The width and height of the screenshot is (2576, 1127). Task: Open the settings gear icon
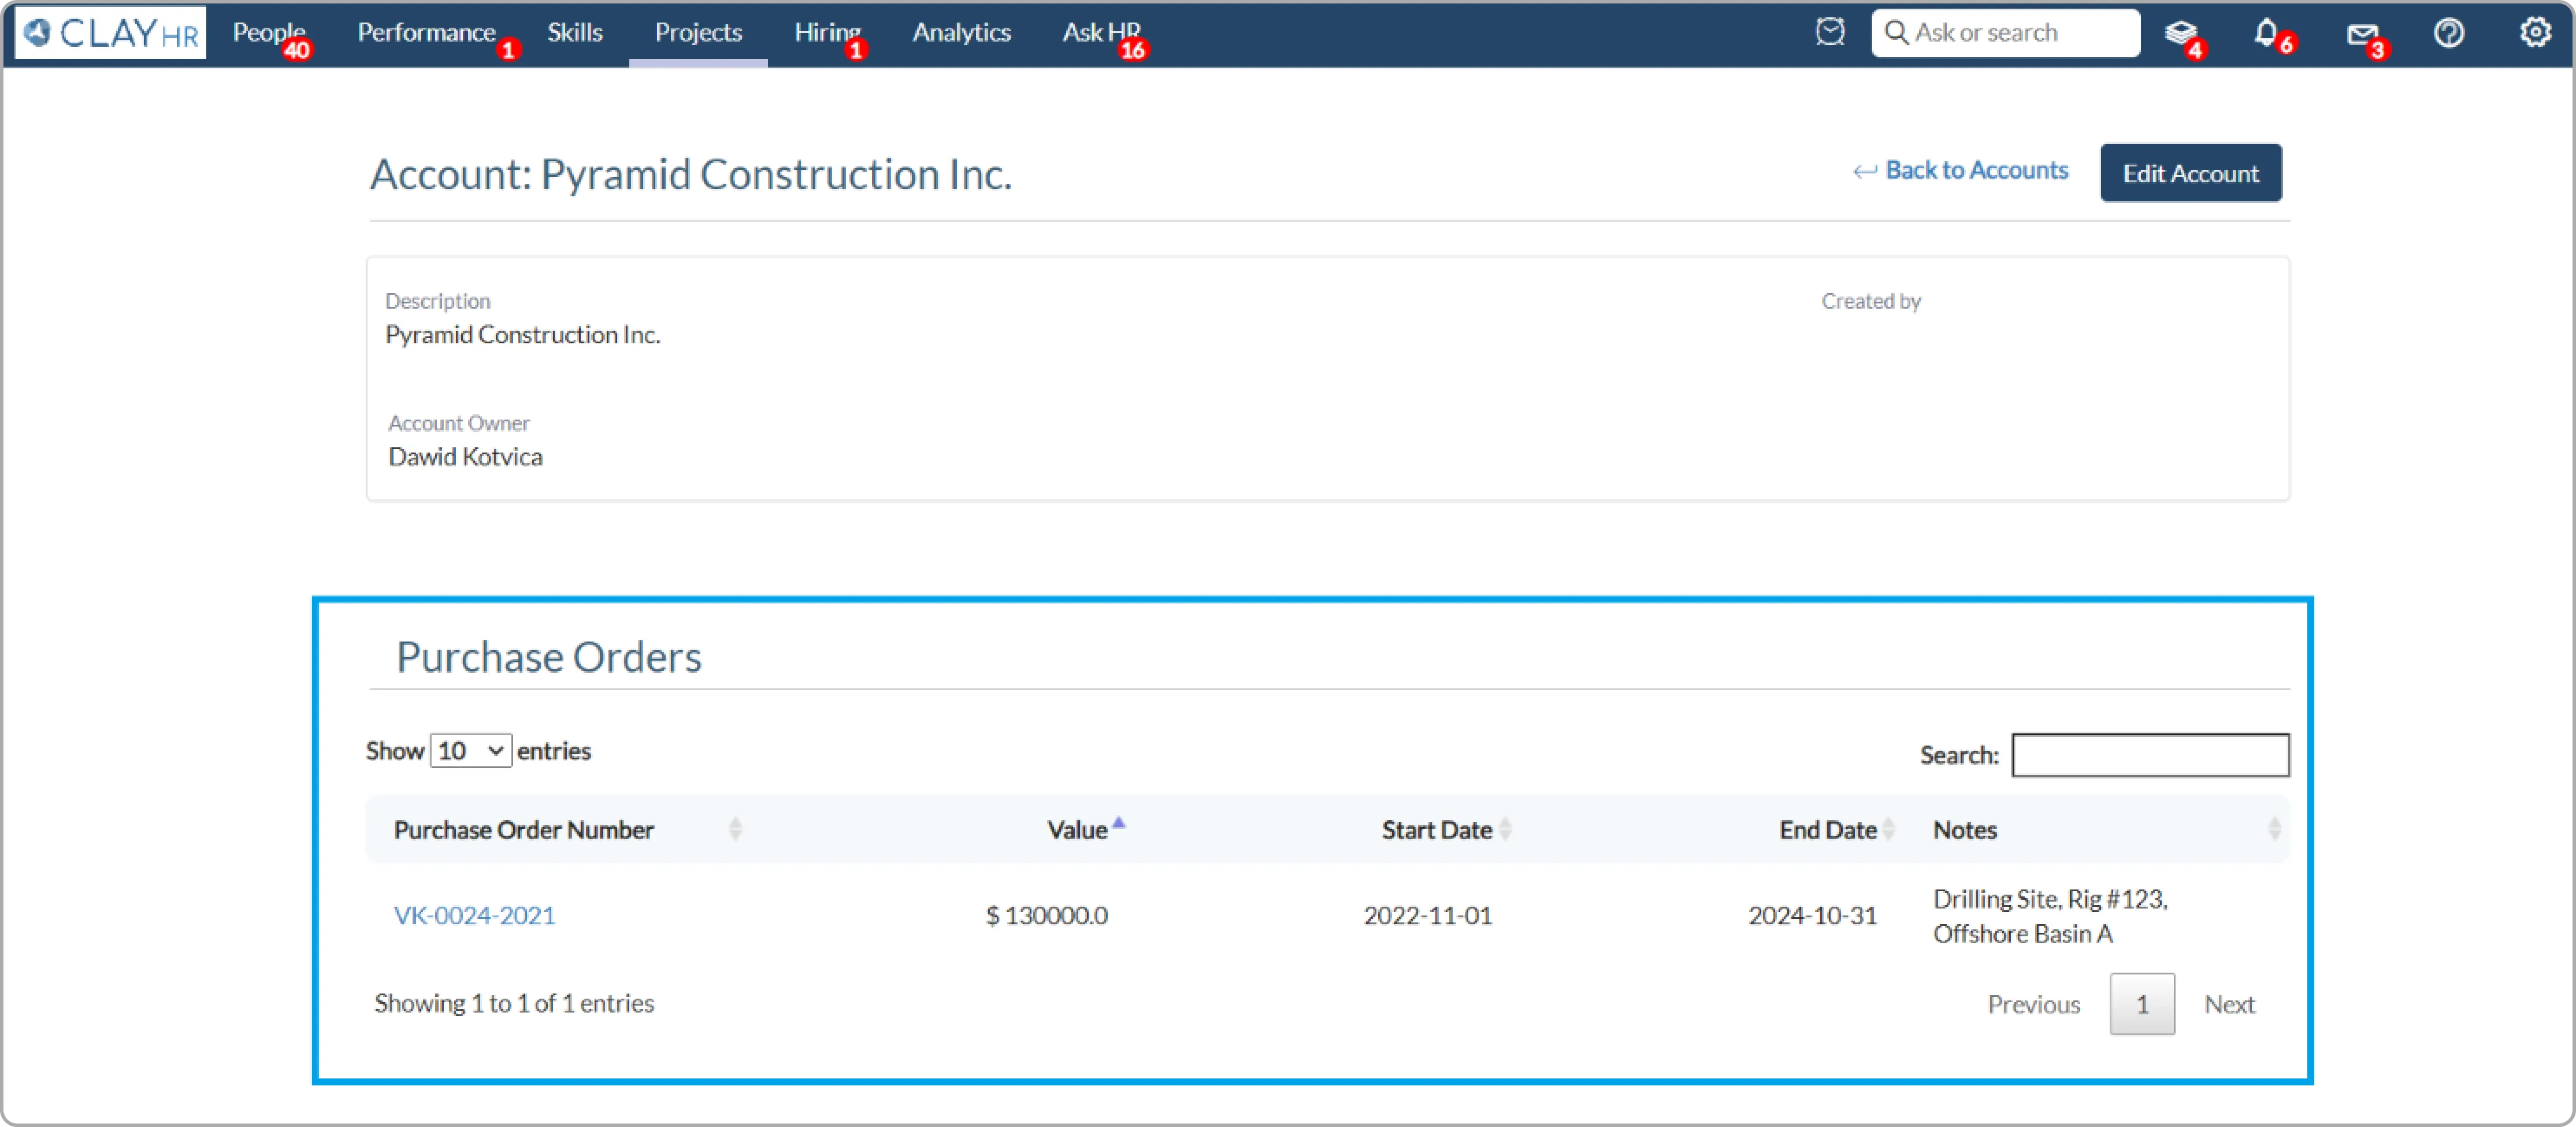(2534, 33)
